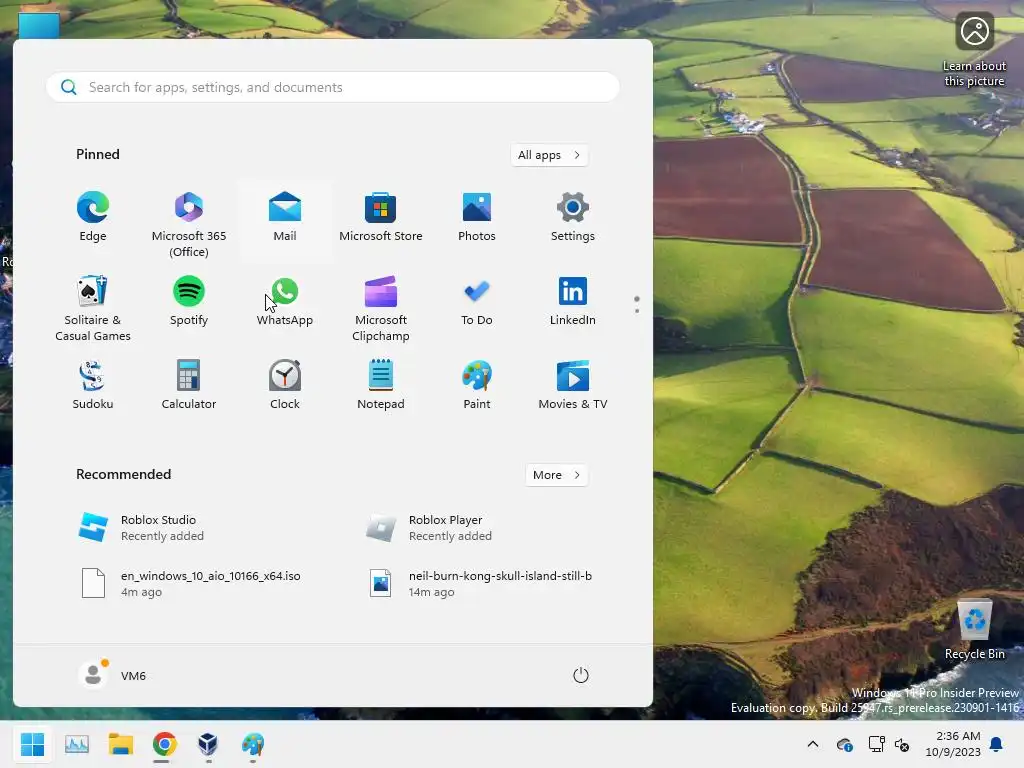Open Edge from pinned apps
This screenshot has height=768, width=1024.
click(93, 217)
